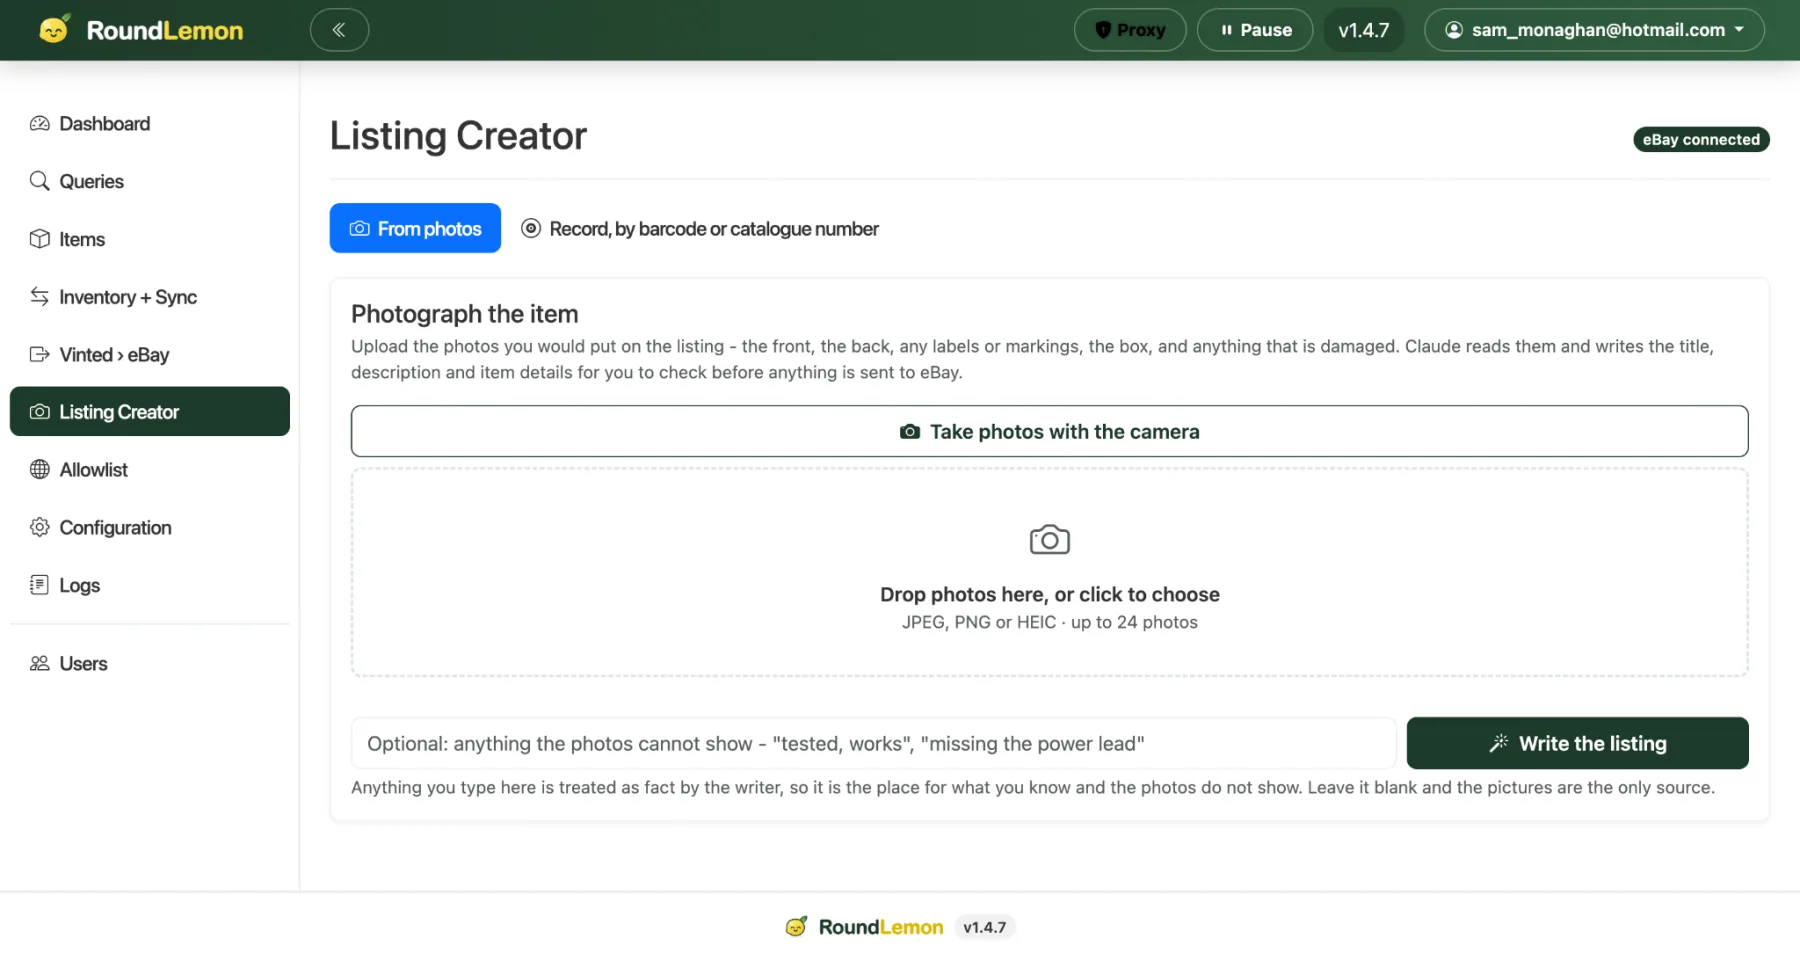The image size is (1800, 961).
Task: Click the Listing Creator page title
Action: tap(458, 136)
